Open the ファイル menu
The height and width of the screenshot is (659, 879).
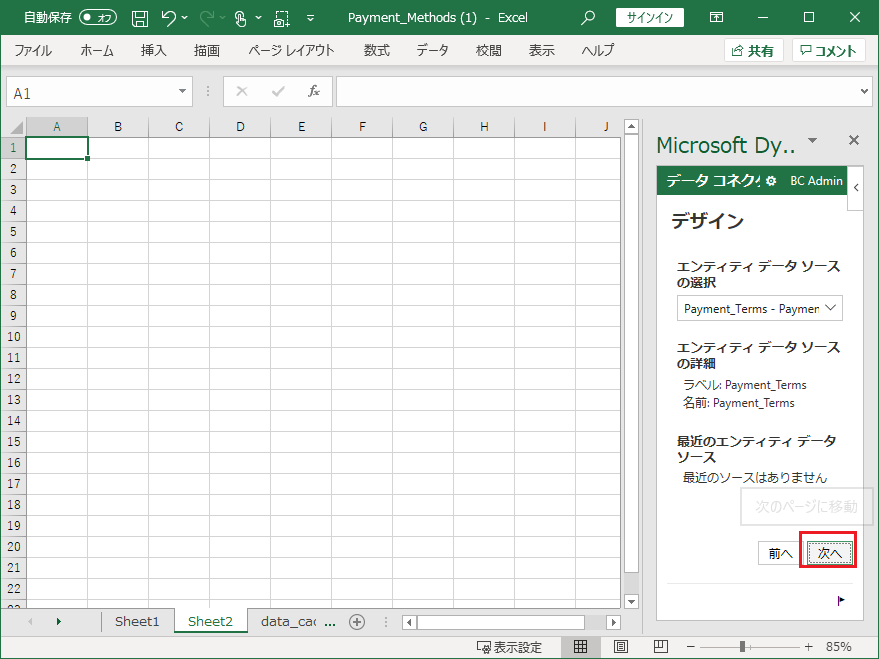pos(33,50)
